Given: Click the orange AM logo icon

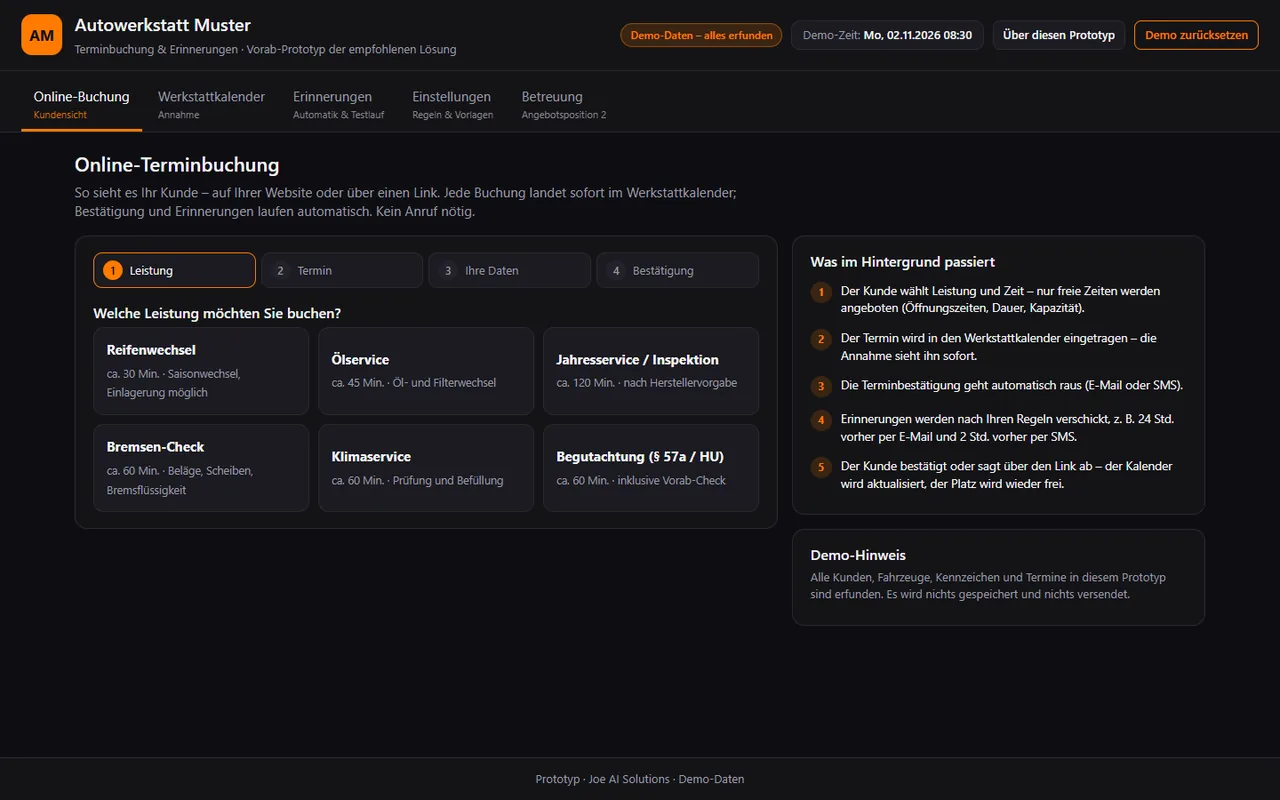Looking at the screenshot, I should pyautogui.click(x=42, y=35).
